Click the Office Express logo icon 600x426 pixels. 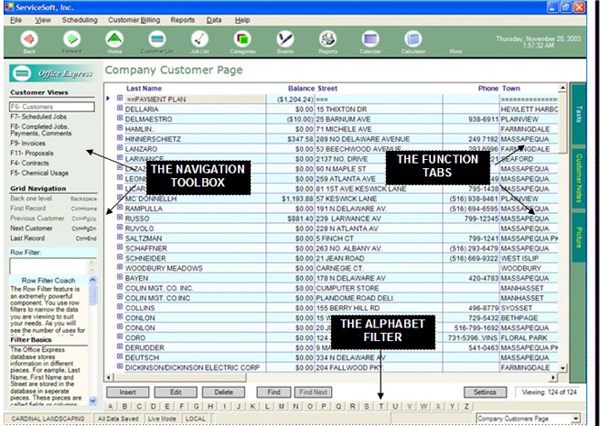click(22, 73)
